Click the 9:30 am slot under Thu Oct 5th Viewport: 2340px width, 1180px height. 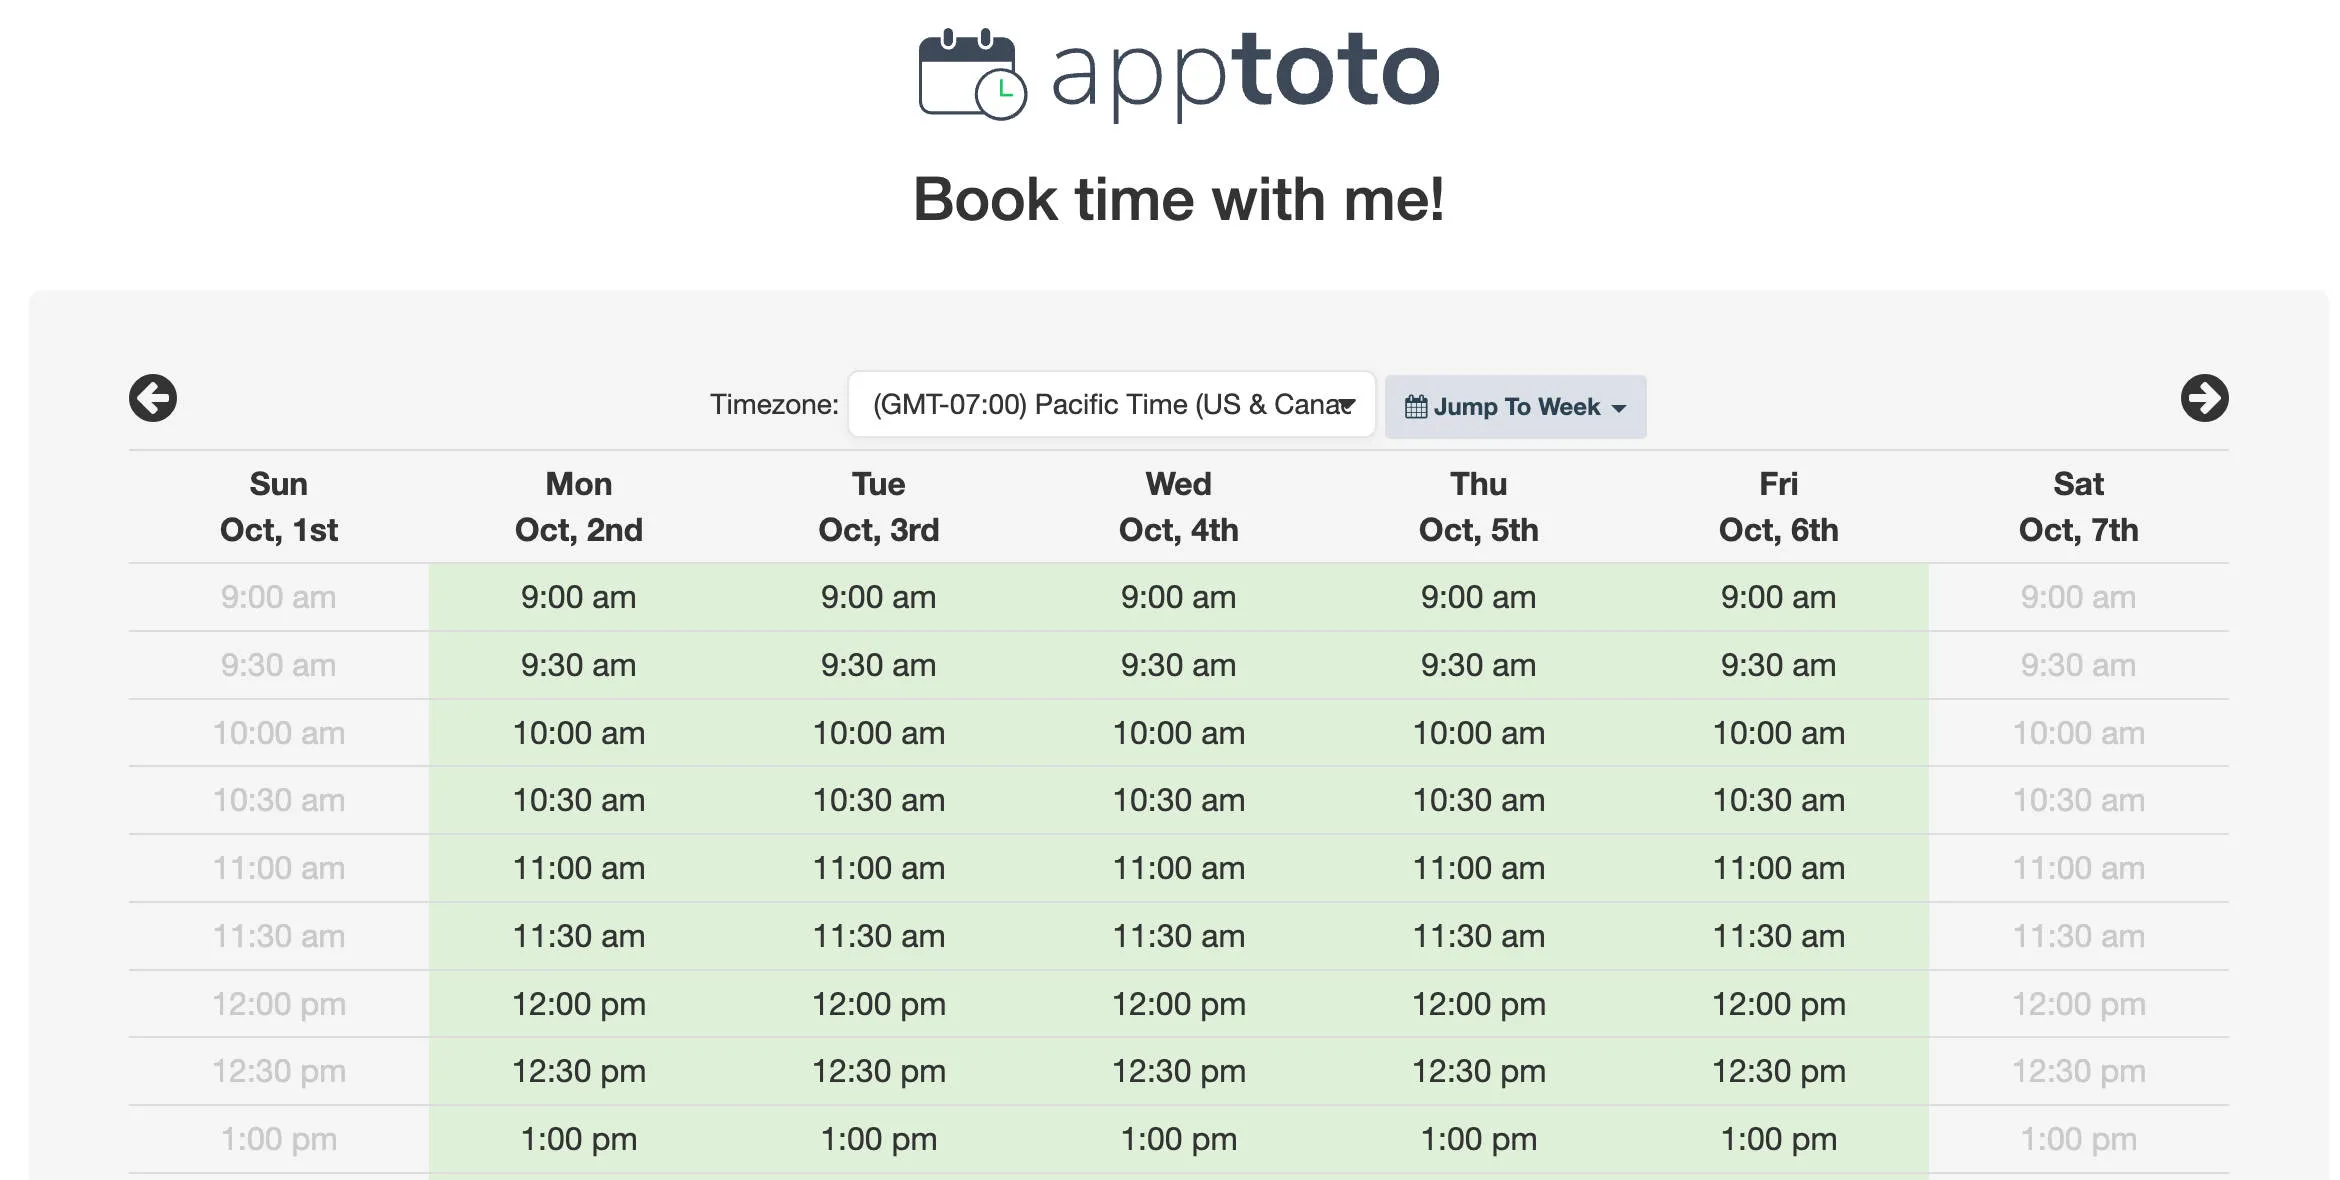[x=1478, y=665]
